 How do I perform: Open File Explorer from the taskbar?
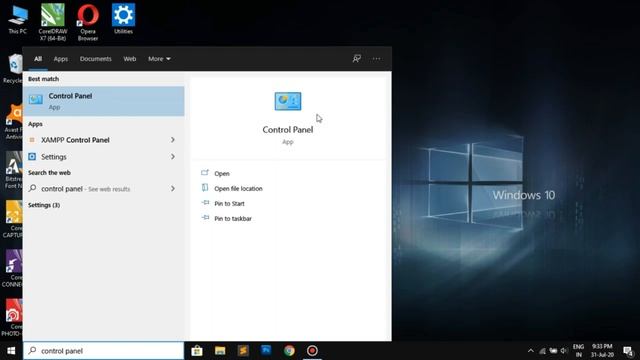coord(220,351)
